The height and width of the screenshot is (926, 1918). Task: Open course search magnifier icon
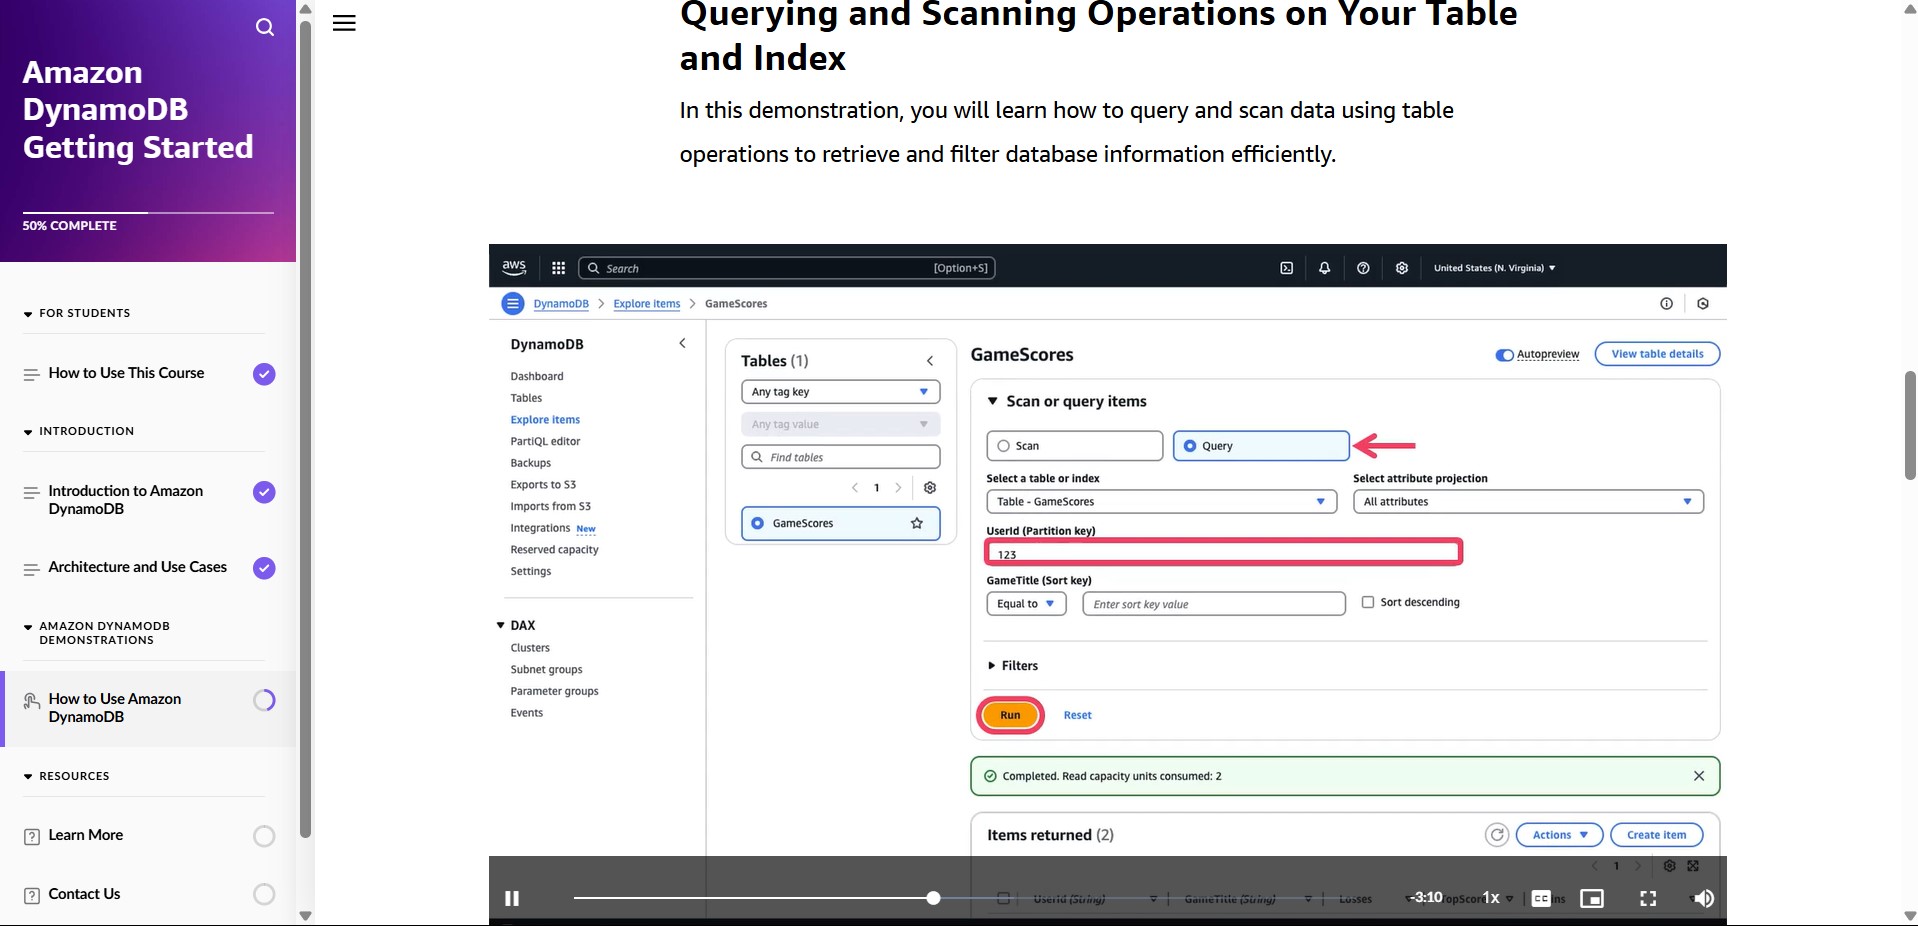coord(265,27)
